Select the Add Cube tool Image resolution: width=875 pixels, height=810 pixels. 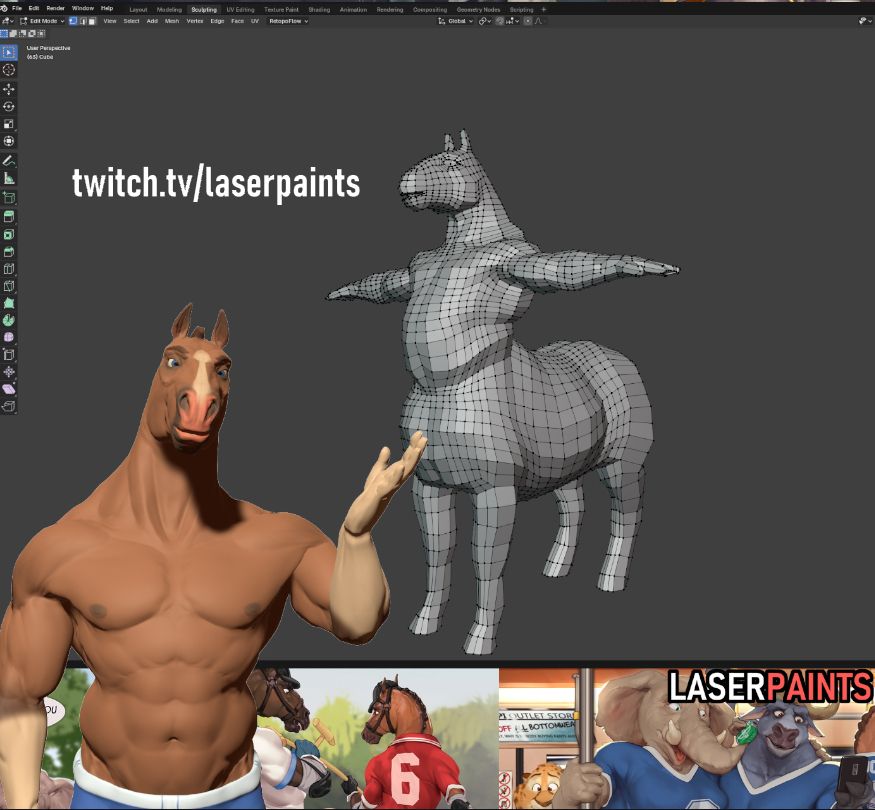point(8,197)
